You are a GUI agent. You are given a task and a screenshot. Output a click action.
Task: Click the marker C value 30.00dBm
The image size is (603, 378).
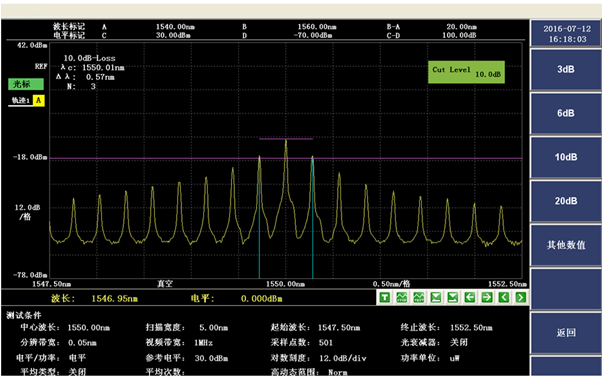click(173, 35)
